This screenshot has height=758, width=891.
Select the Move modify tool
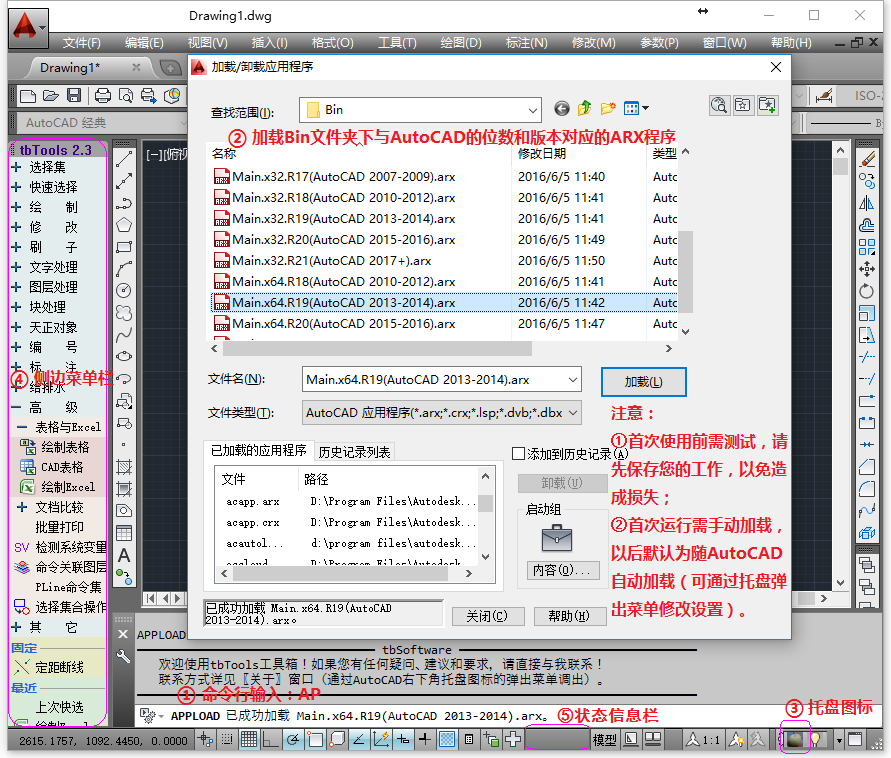click(x=867, y=269)
